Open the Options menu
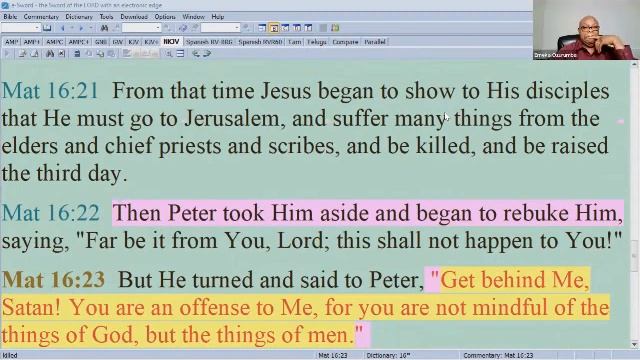The height and width of the screenshot is (360, 640). (165, 17)
